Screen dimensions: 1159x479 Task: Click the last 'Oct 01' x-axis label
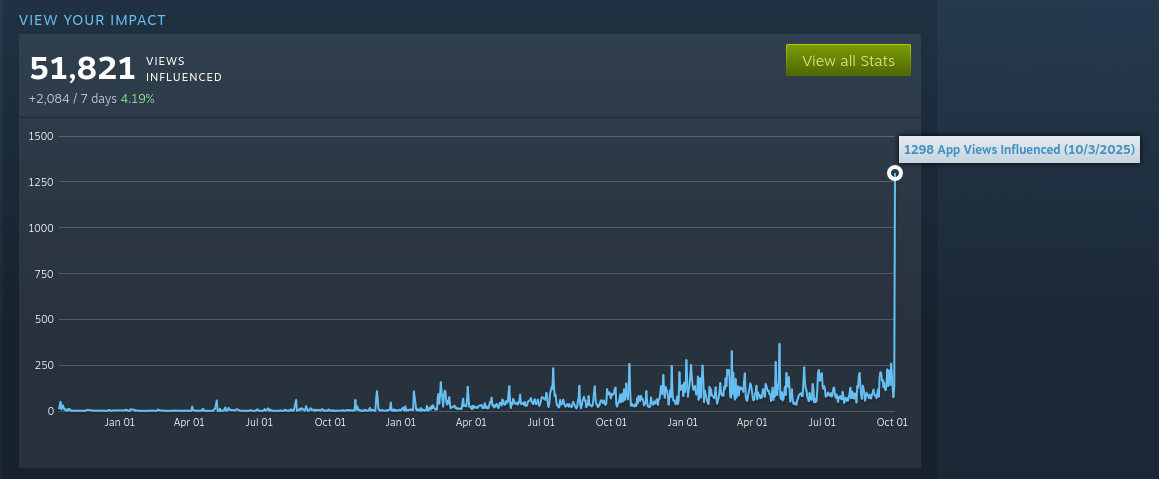(x=891, y=423)
